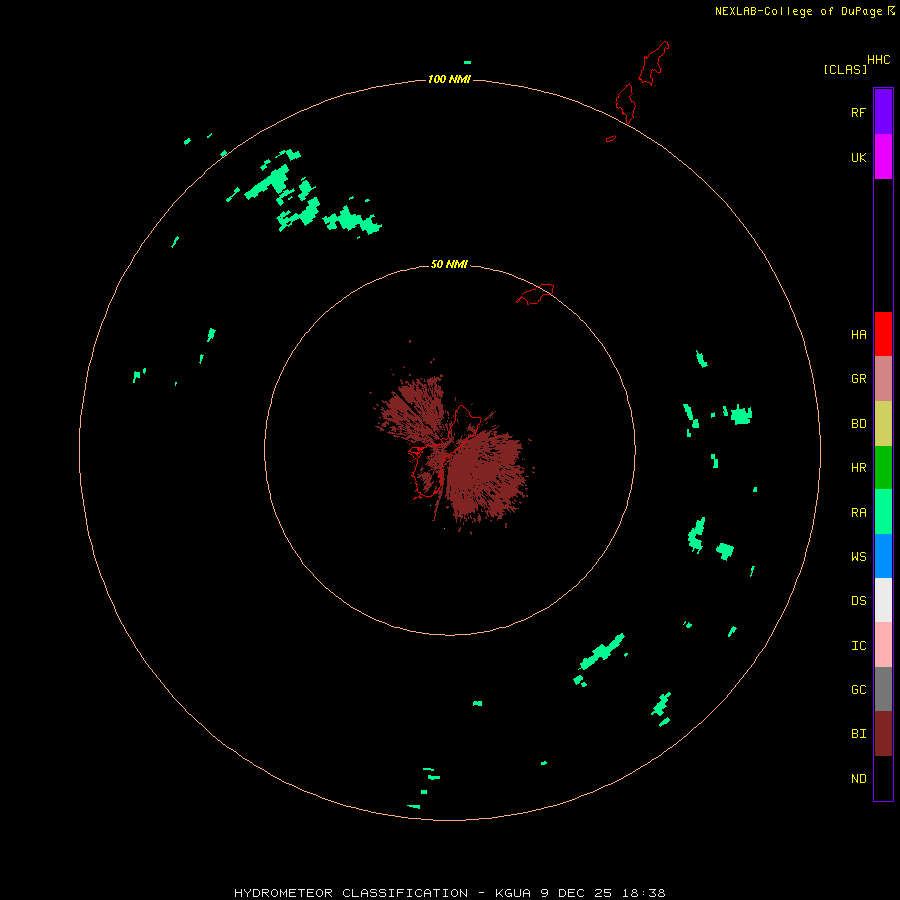Click the IC legend label
This screenshot has height=900, width=900.
(x=859, y=646)
